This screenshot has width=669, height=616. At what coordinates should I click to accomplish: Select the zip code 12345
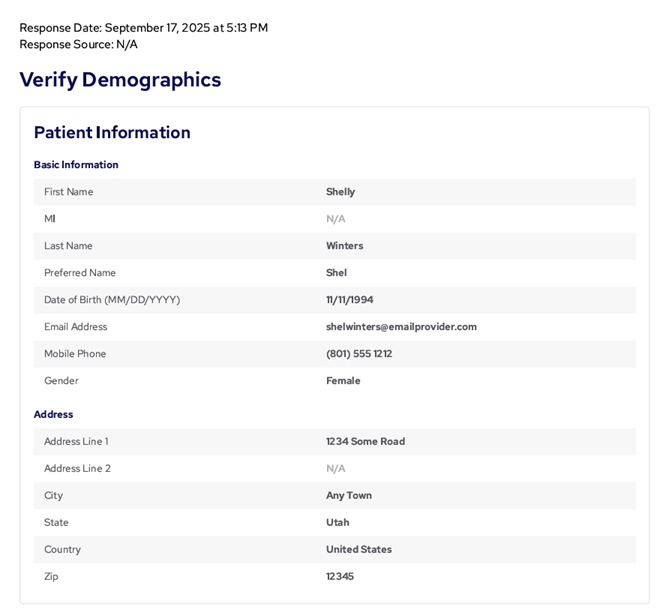pyautogui.click(x=340, y=577)
